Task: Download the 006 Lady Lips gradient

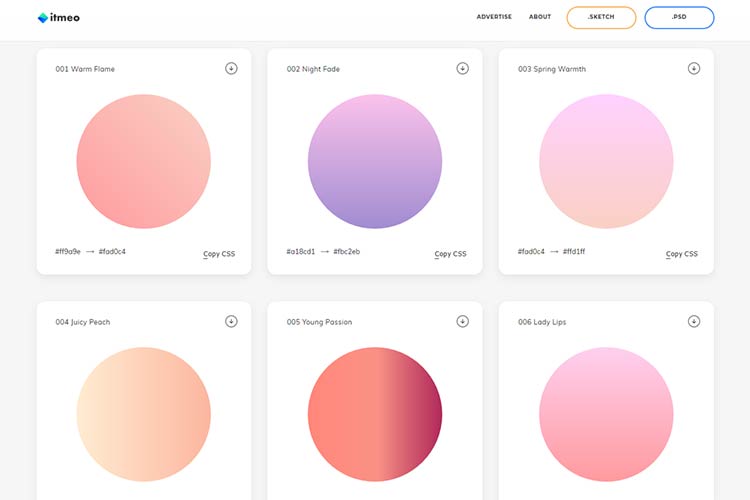Action: point(694,321)
